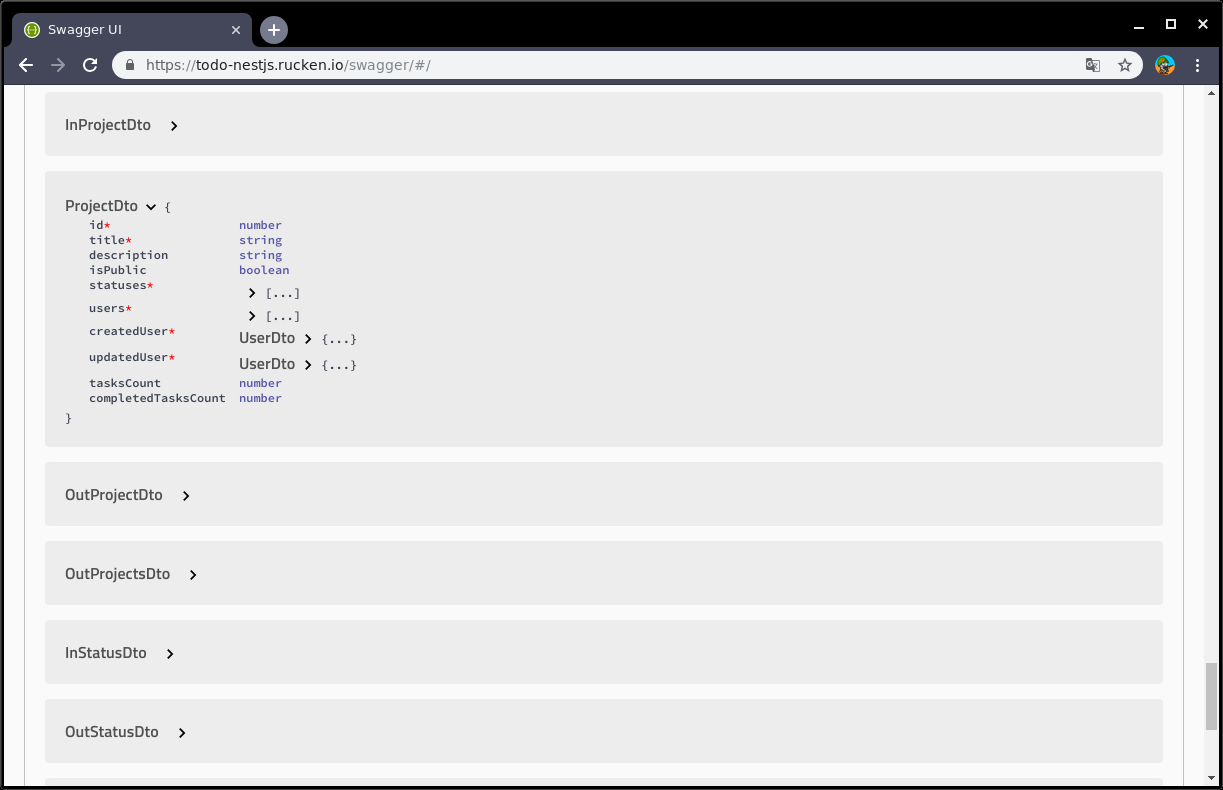Click the 'id' property name

[96, 225]
